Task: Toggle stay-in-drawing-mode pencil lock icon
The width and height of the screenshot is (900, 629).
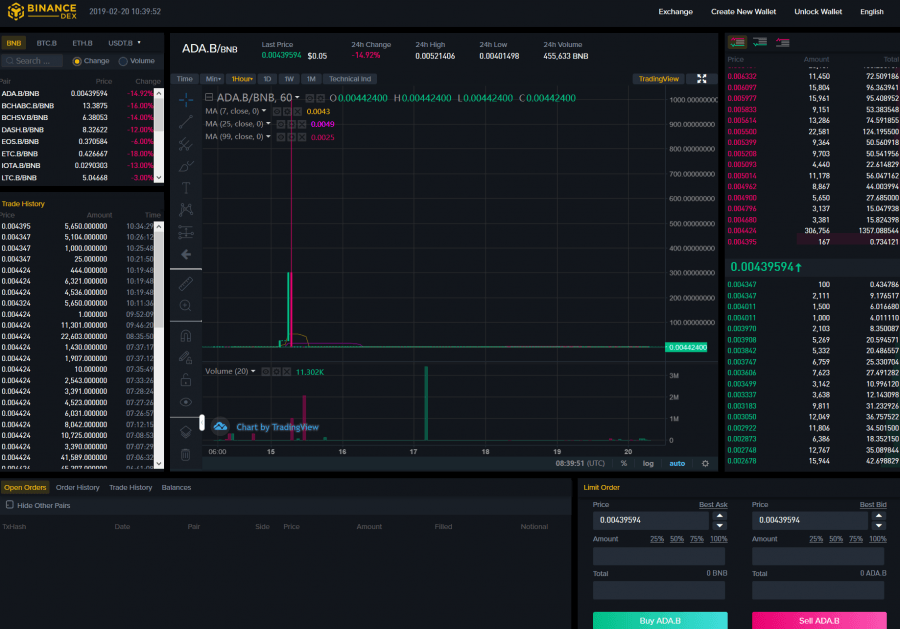Action: tap(185, 358)
